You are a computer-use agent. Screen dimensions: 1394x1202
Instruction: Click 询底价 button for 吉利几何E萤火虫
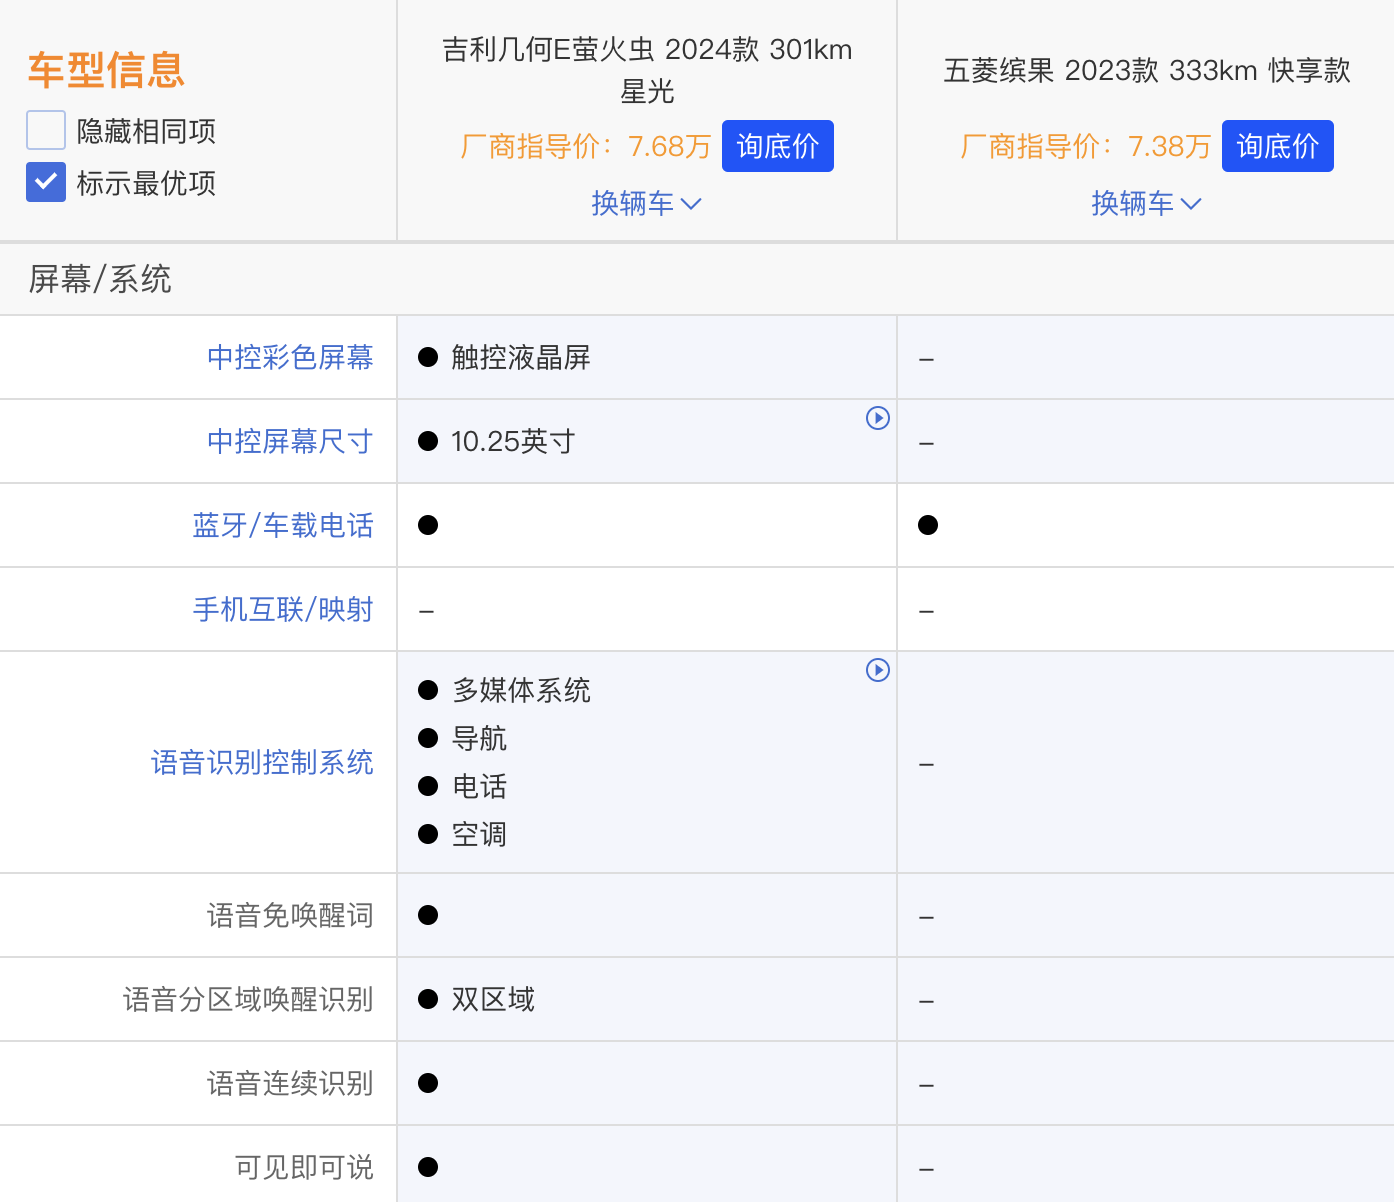pyautogui.click(x=778, y=146)
